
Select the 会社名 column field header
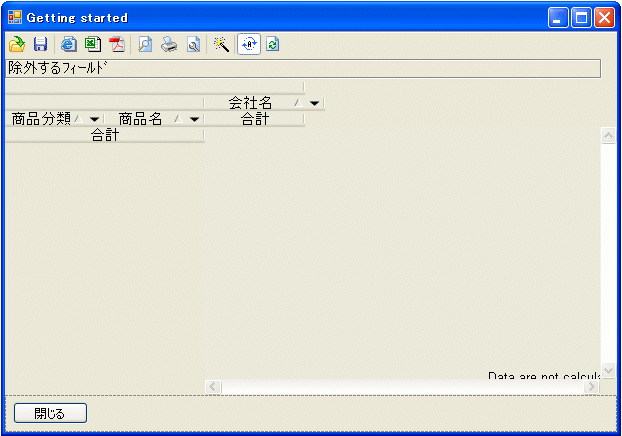(264, 103)
